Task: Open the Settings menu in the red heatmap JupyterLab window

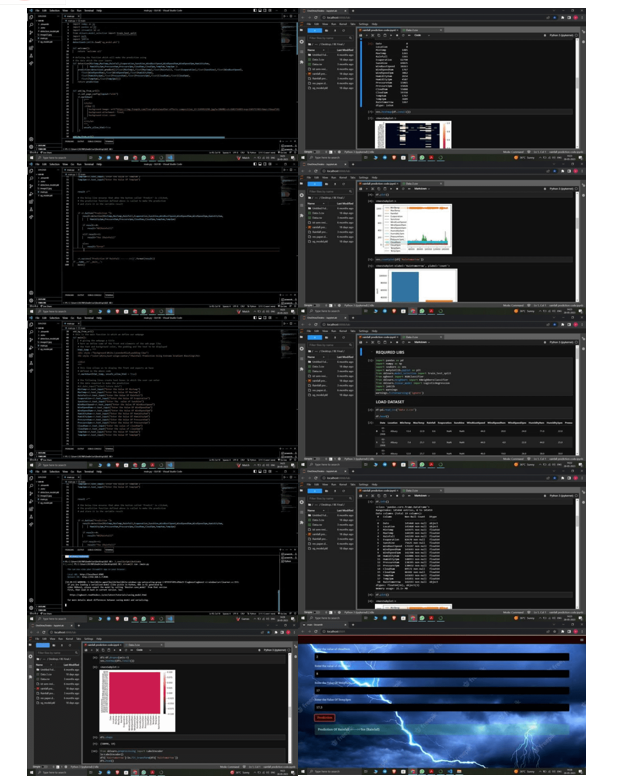Action: click(x=88, y=639)
